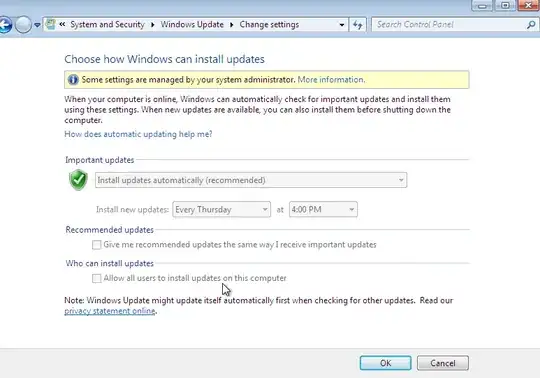Click the Back navigation arrow button
The height and width of the screenshot is (378, 540).
[5, 25]
